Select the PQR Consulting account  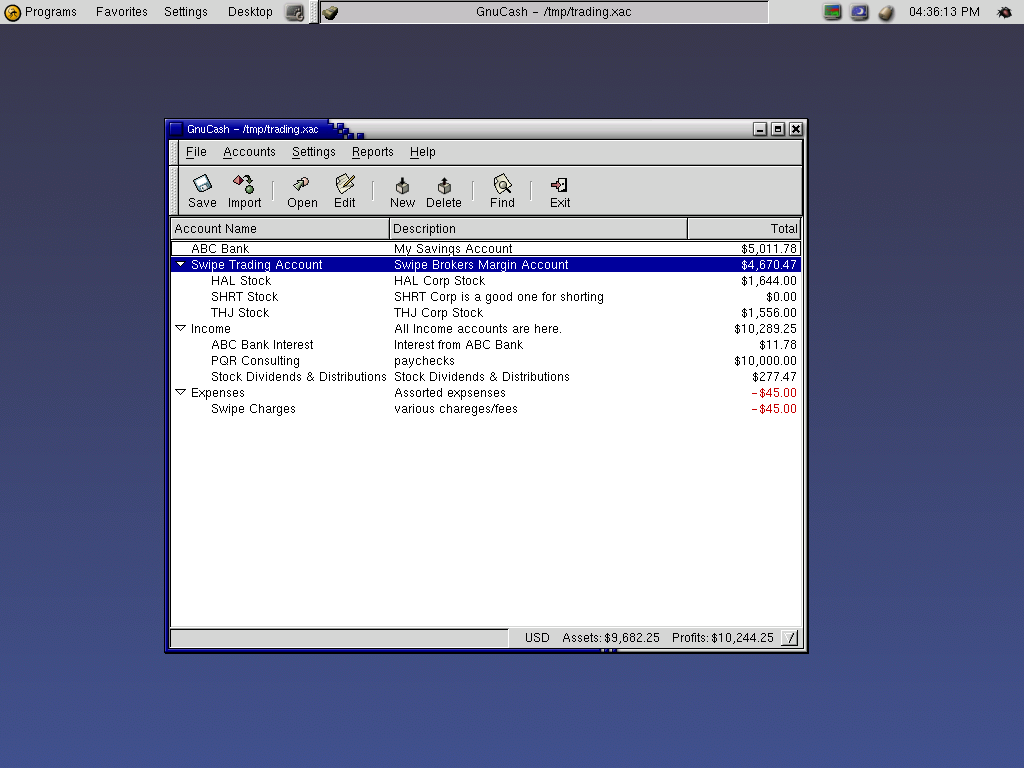[x=486, y=360]
